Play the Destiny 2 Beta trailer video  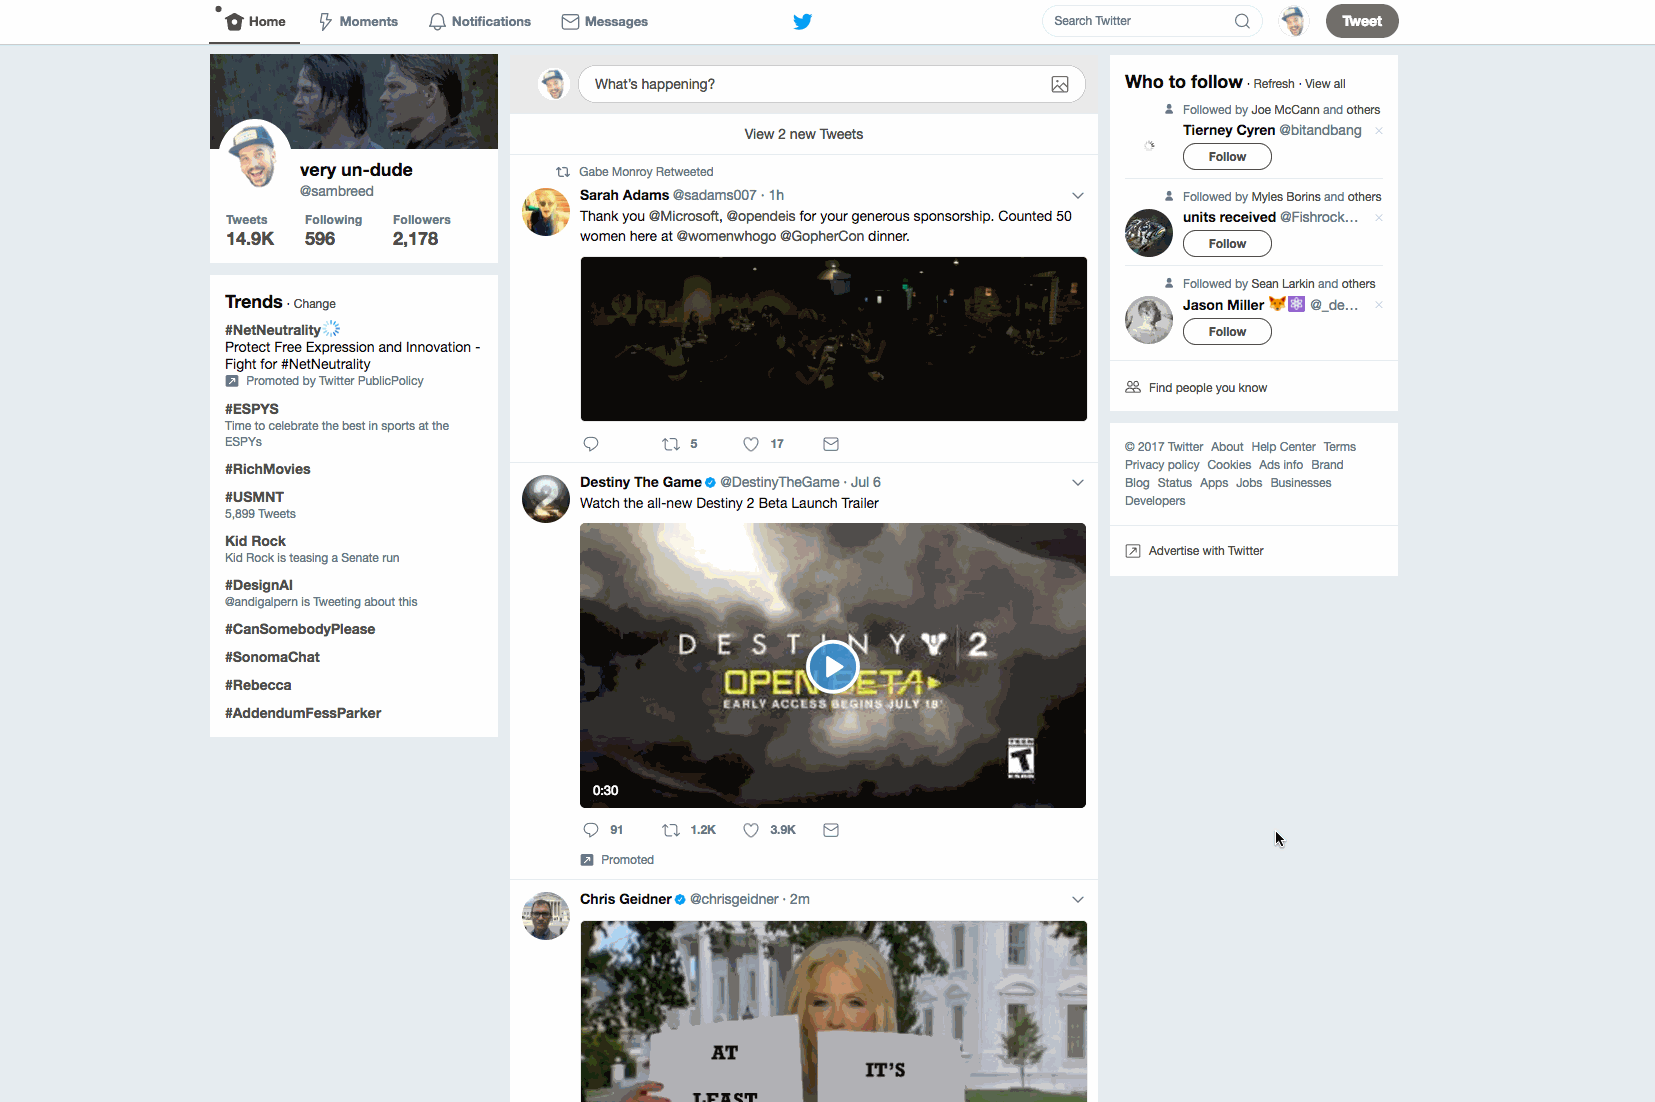pos(832,666)
